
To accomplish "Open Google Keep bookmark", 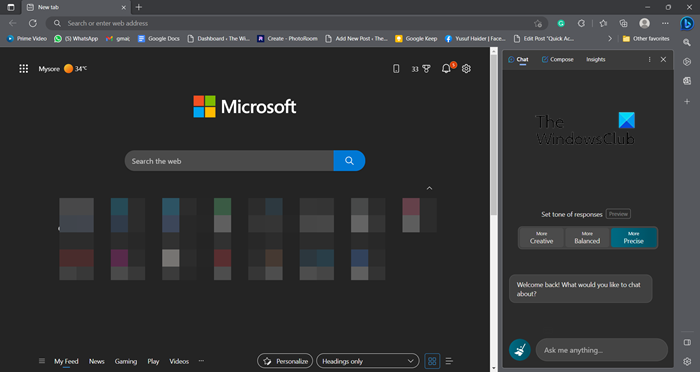I will pos(416,39).
